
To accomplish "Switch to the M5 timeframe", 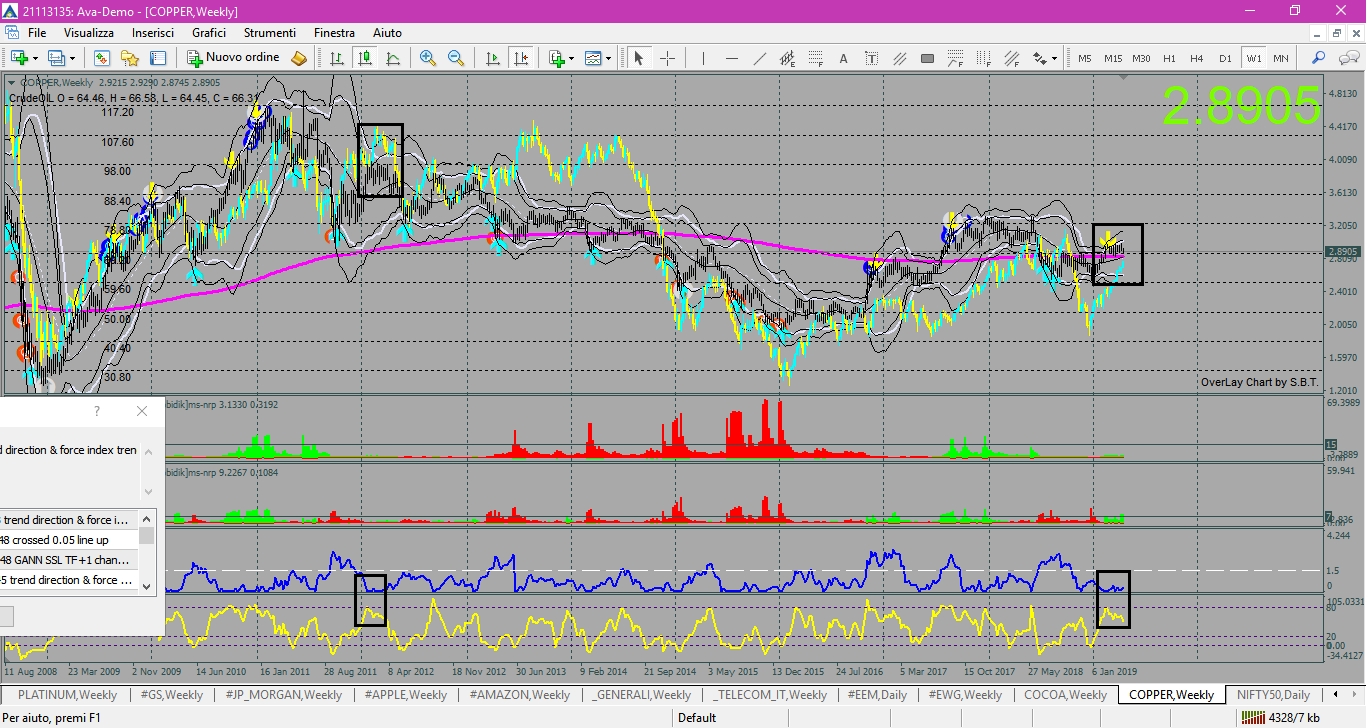I will [1085, 58].
